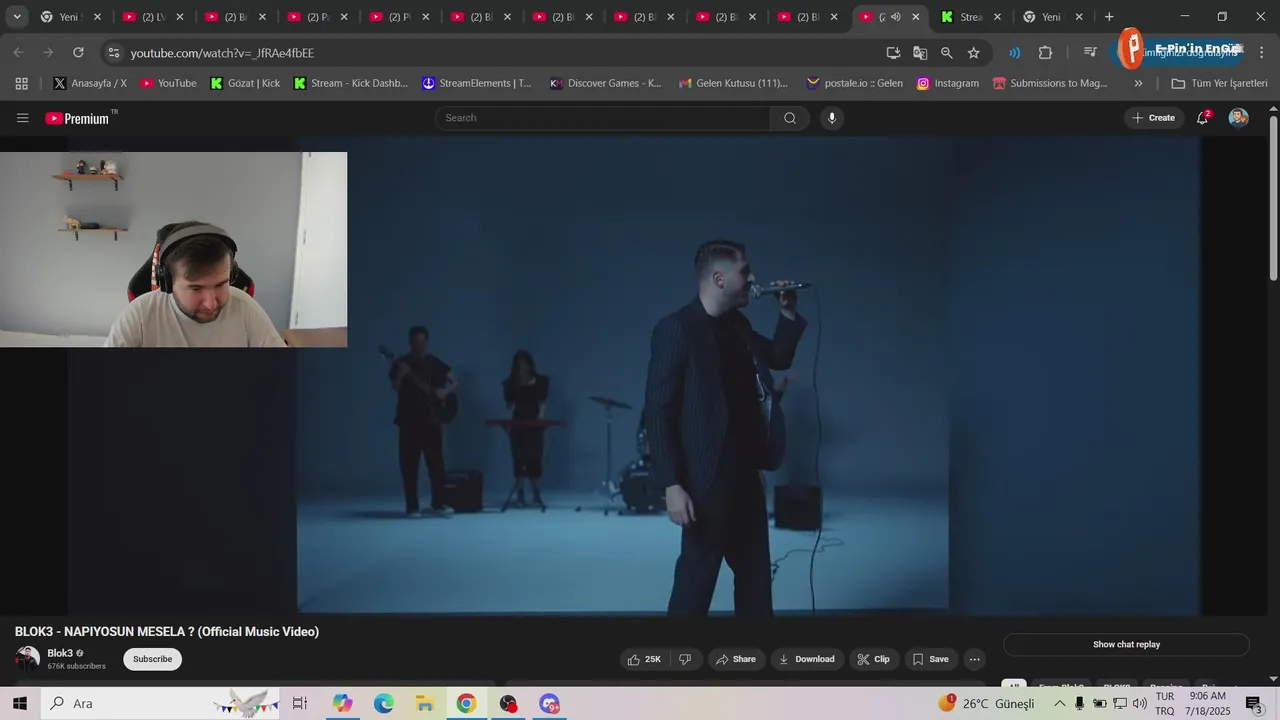Save the video to a playlist
The width and height of the screenshot is (1280, 720).
coord(930,659)
